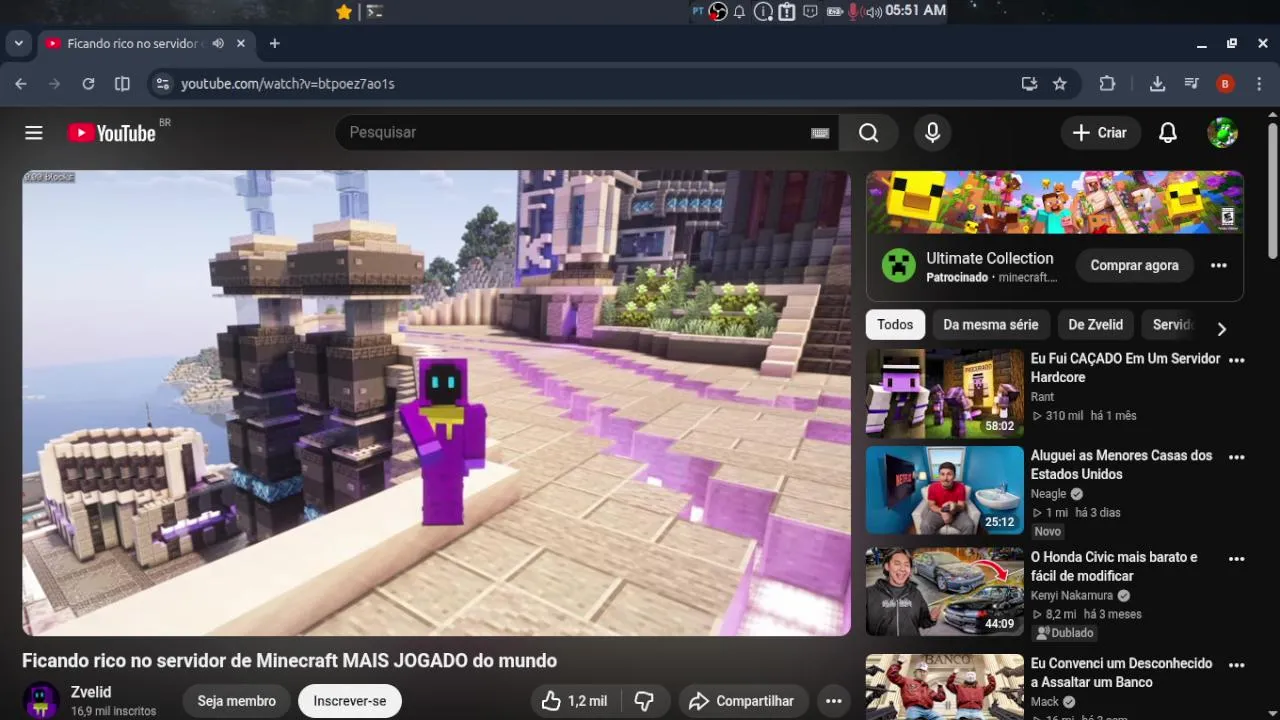
Task: Select the Todos filter chip
Action: pyautogui.click(x=895, y=325)
